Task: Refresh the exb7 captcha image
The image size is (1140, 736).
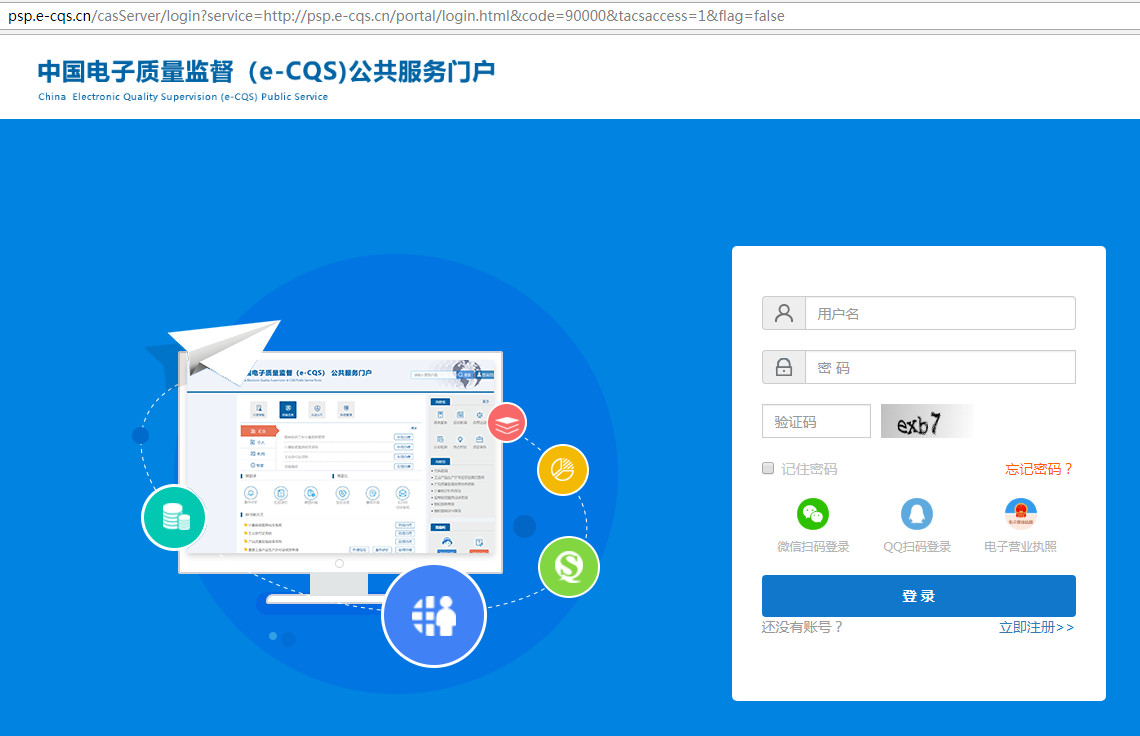Action: tap(927, 421)
